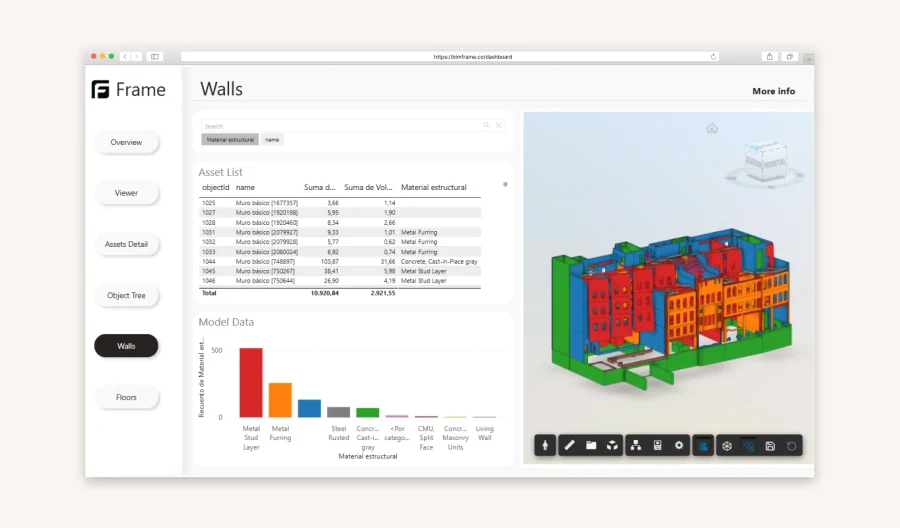This screenshot has width=900, height=528.
Task: Click the total value 10.920,84
Action: coord(325,293)
